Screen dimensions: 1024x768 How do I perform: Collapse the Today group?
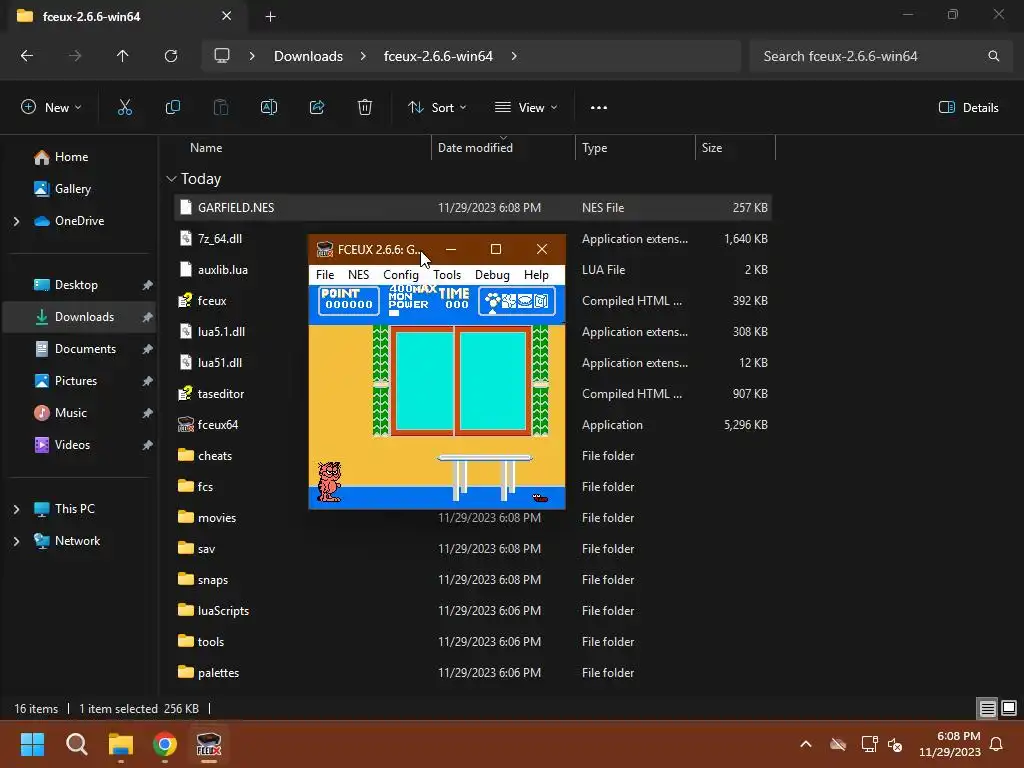pos(171,178)
